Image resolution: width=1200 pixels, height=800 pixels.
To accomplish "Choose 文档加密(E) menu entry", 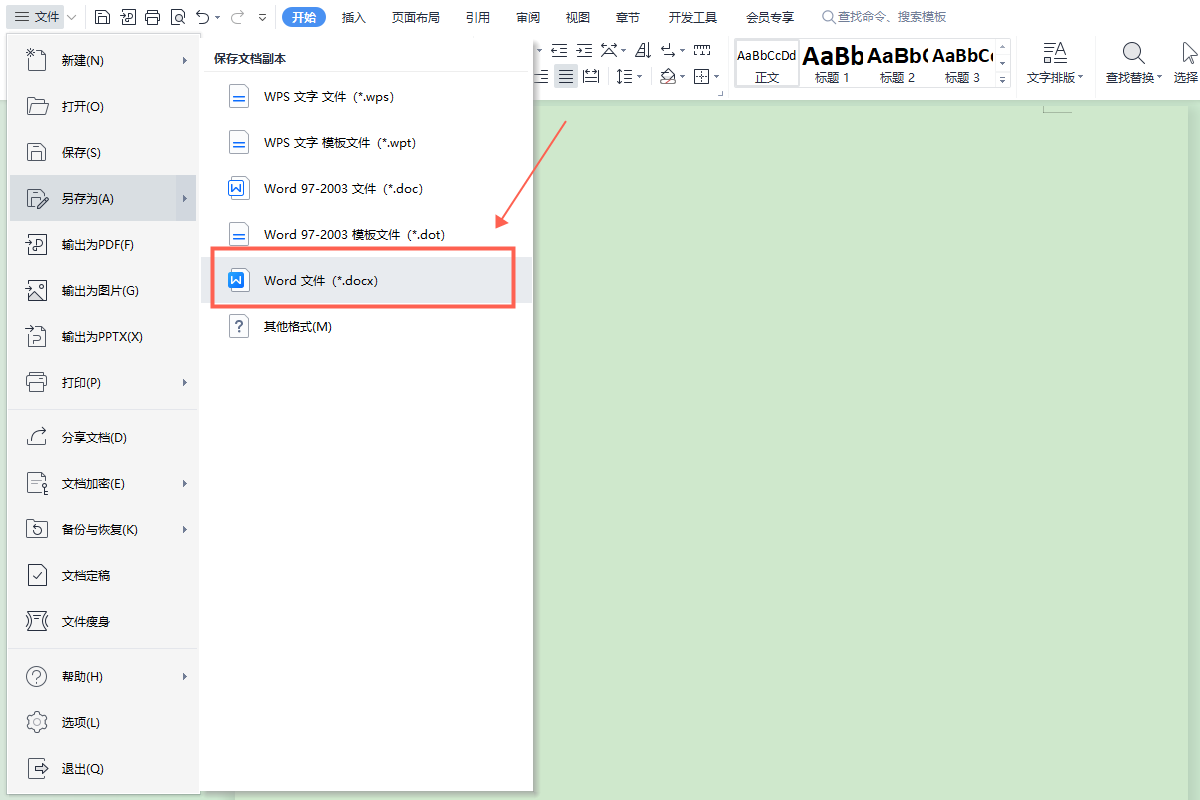I will (103, 483).
